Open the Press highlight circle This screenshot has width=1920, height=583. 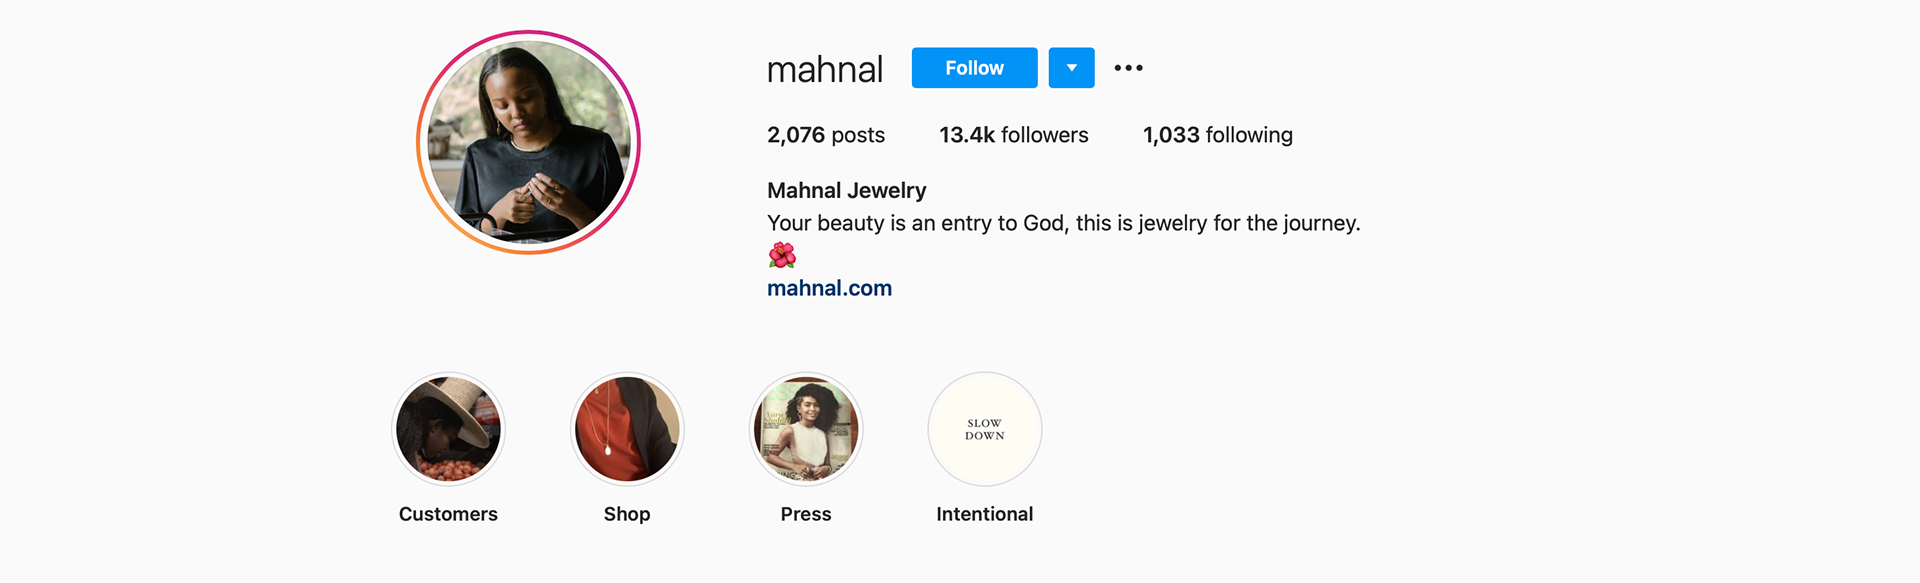click(806, 429)
